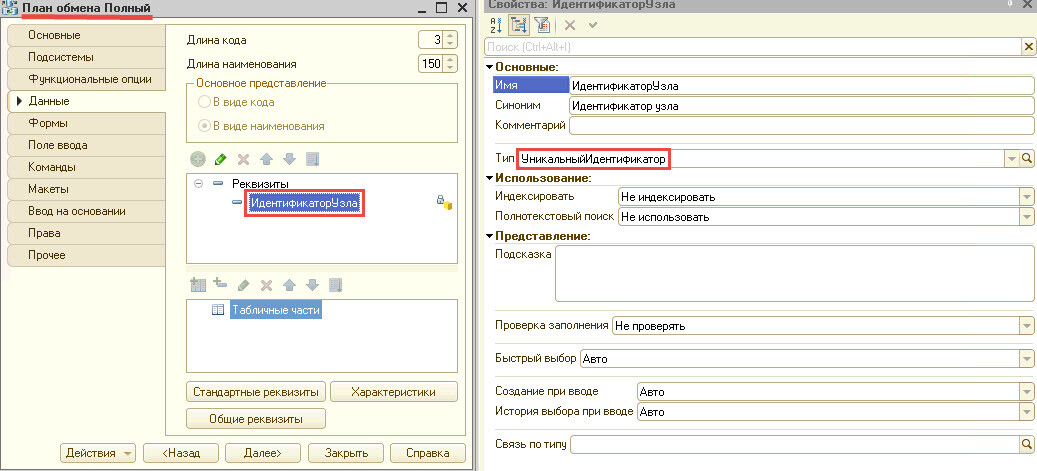The width and height of the screenshot is (1037, 471).
Task: Open История выбора при вводе dropdown
Action: pyautogui.click(x=1026, y=411)
